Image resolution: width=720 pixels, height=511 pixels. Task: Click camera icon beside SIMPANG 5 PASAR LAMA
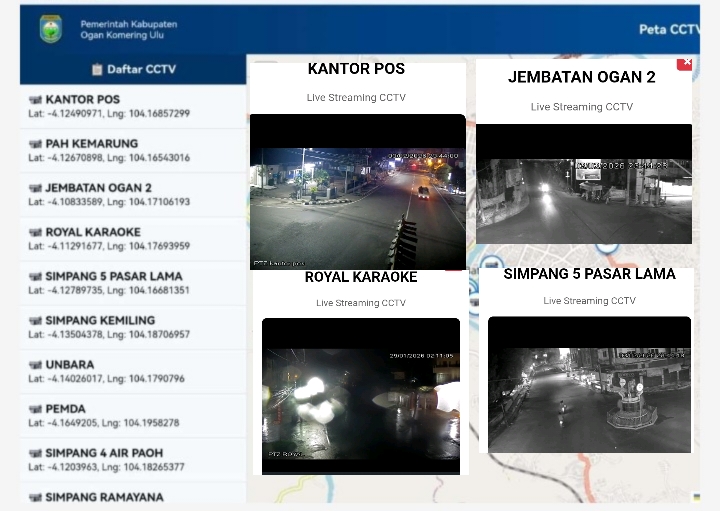pyautogui.click(x=36, y=277)
